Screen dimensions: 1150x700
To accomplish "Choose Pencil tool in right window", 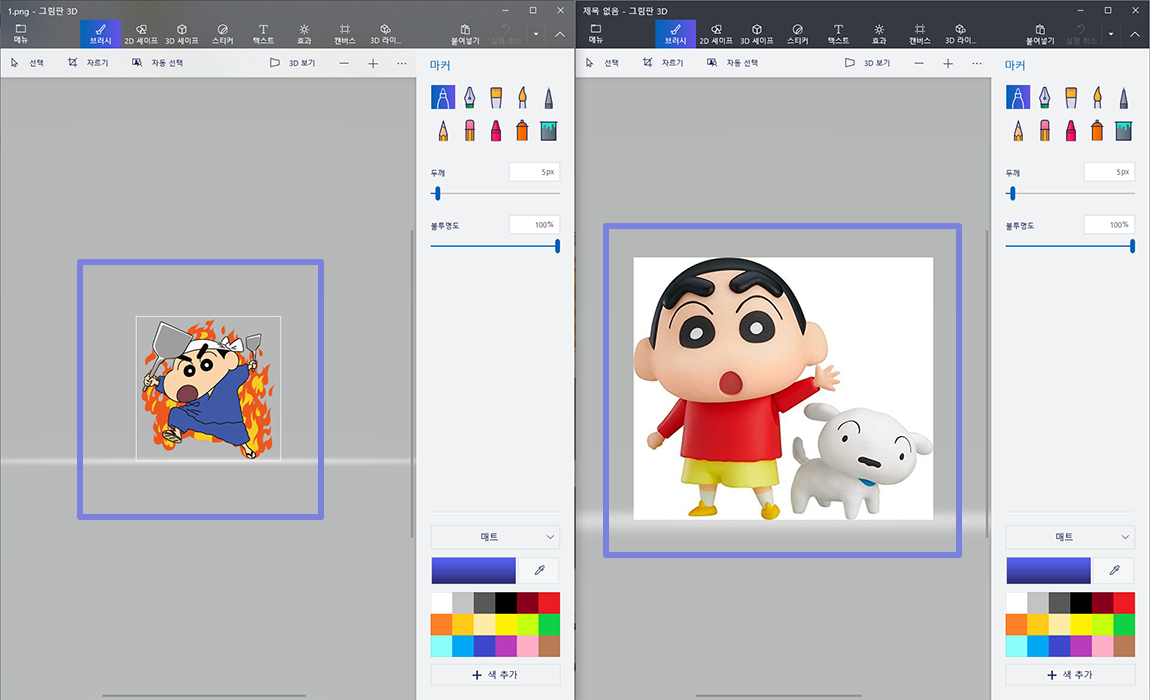I will pos(1018,131).
